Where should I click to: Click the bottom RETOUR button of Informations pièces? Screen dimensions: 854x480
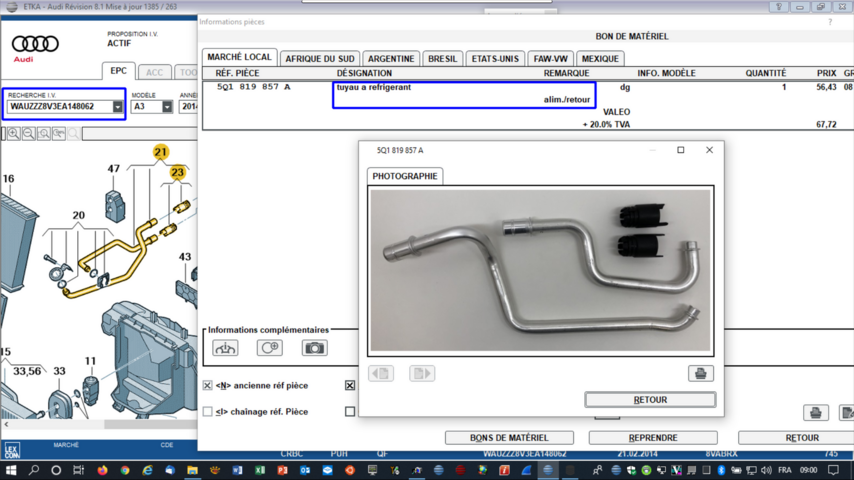[796, 438]
